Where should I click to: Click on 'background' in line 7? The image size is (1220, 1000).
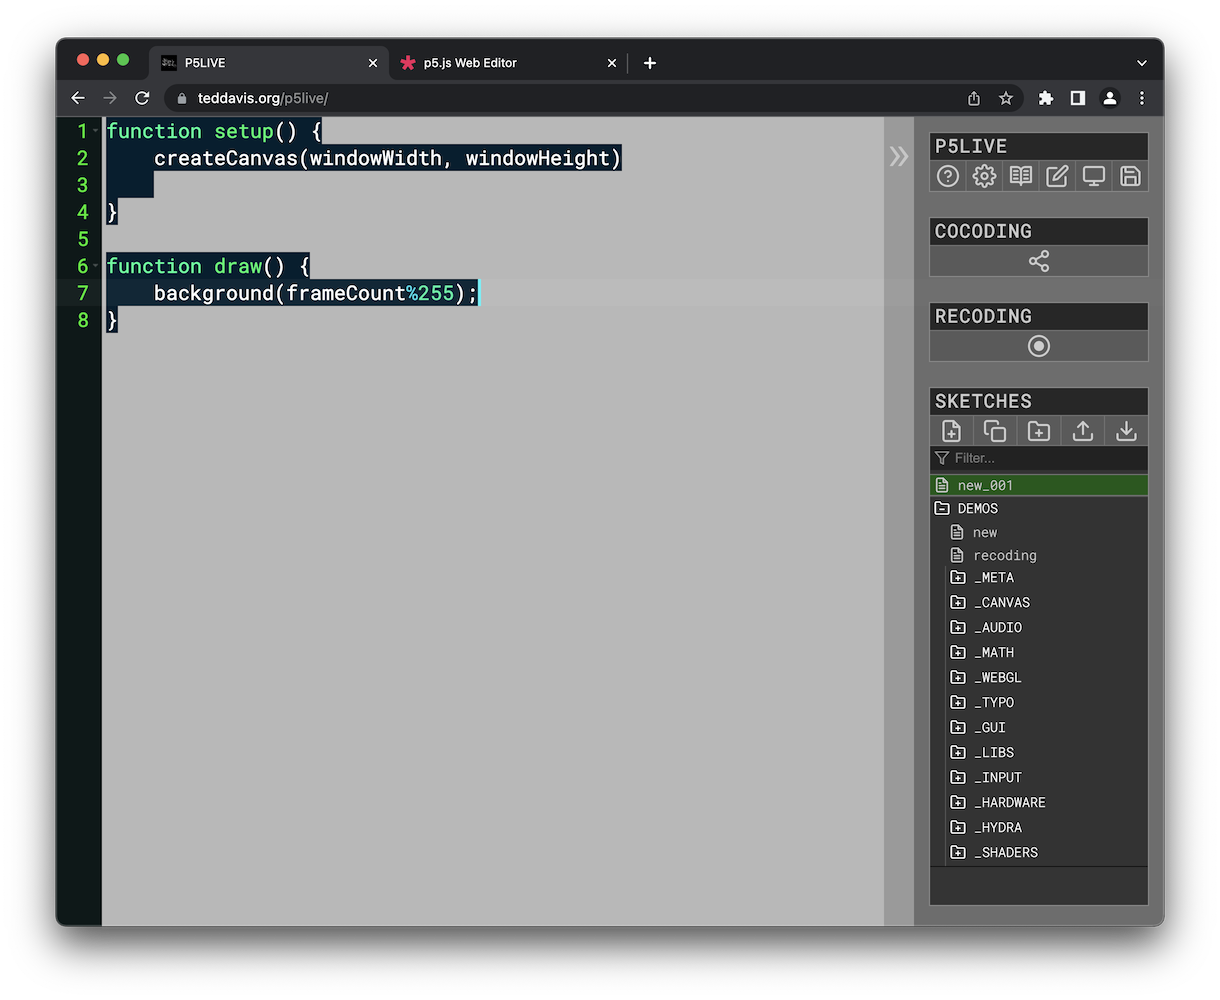click(x=214, y=293)
